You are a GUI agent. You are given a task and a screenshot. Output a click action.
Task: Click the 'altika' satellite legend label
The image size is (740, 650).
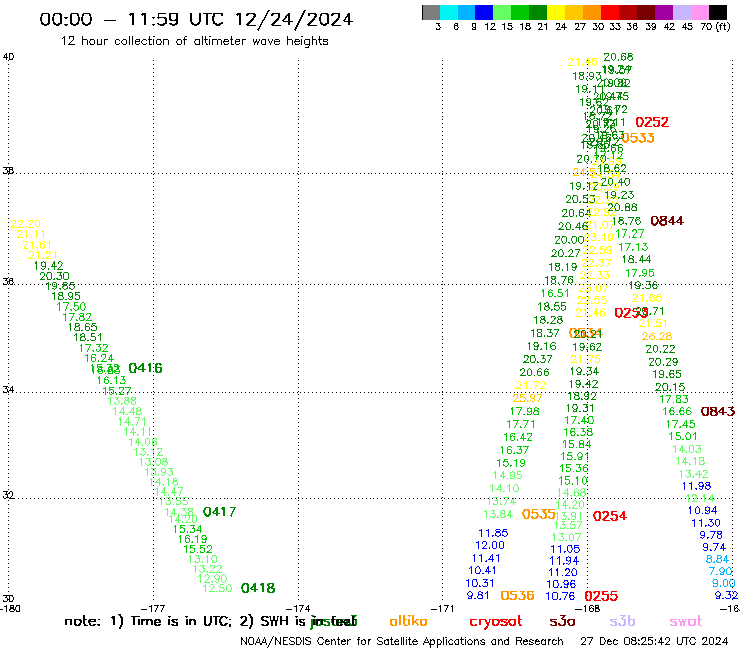click(408, 621)
